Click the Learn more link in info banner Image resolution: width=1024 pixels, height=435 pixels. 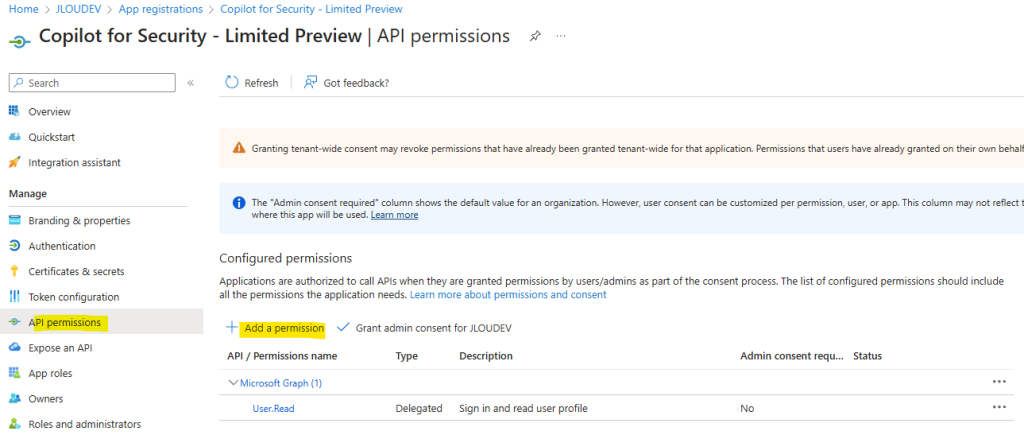pos(394,214)
